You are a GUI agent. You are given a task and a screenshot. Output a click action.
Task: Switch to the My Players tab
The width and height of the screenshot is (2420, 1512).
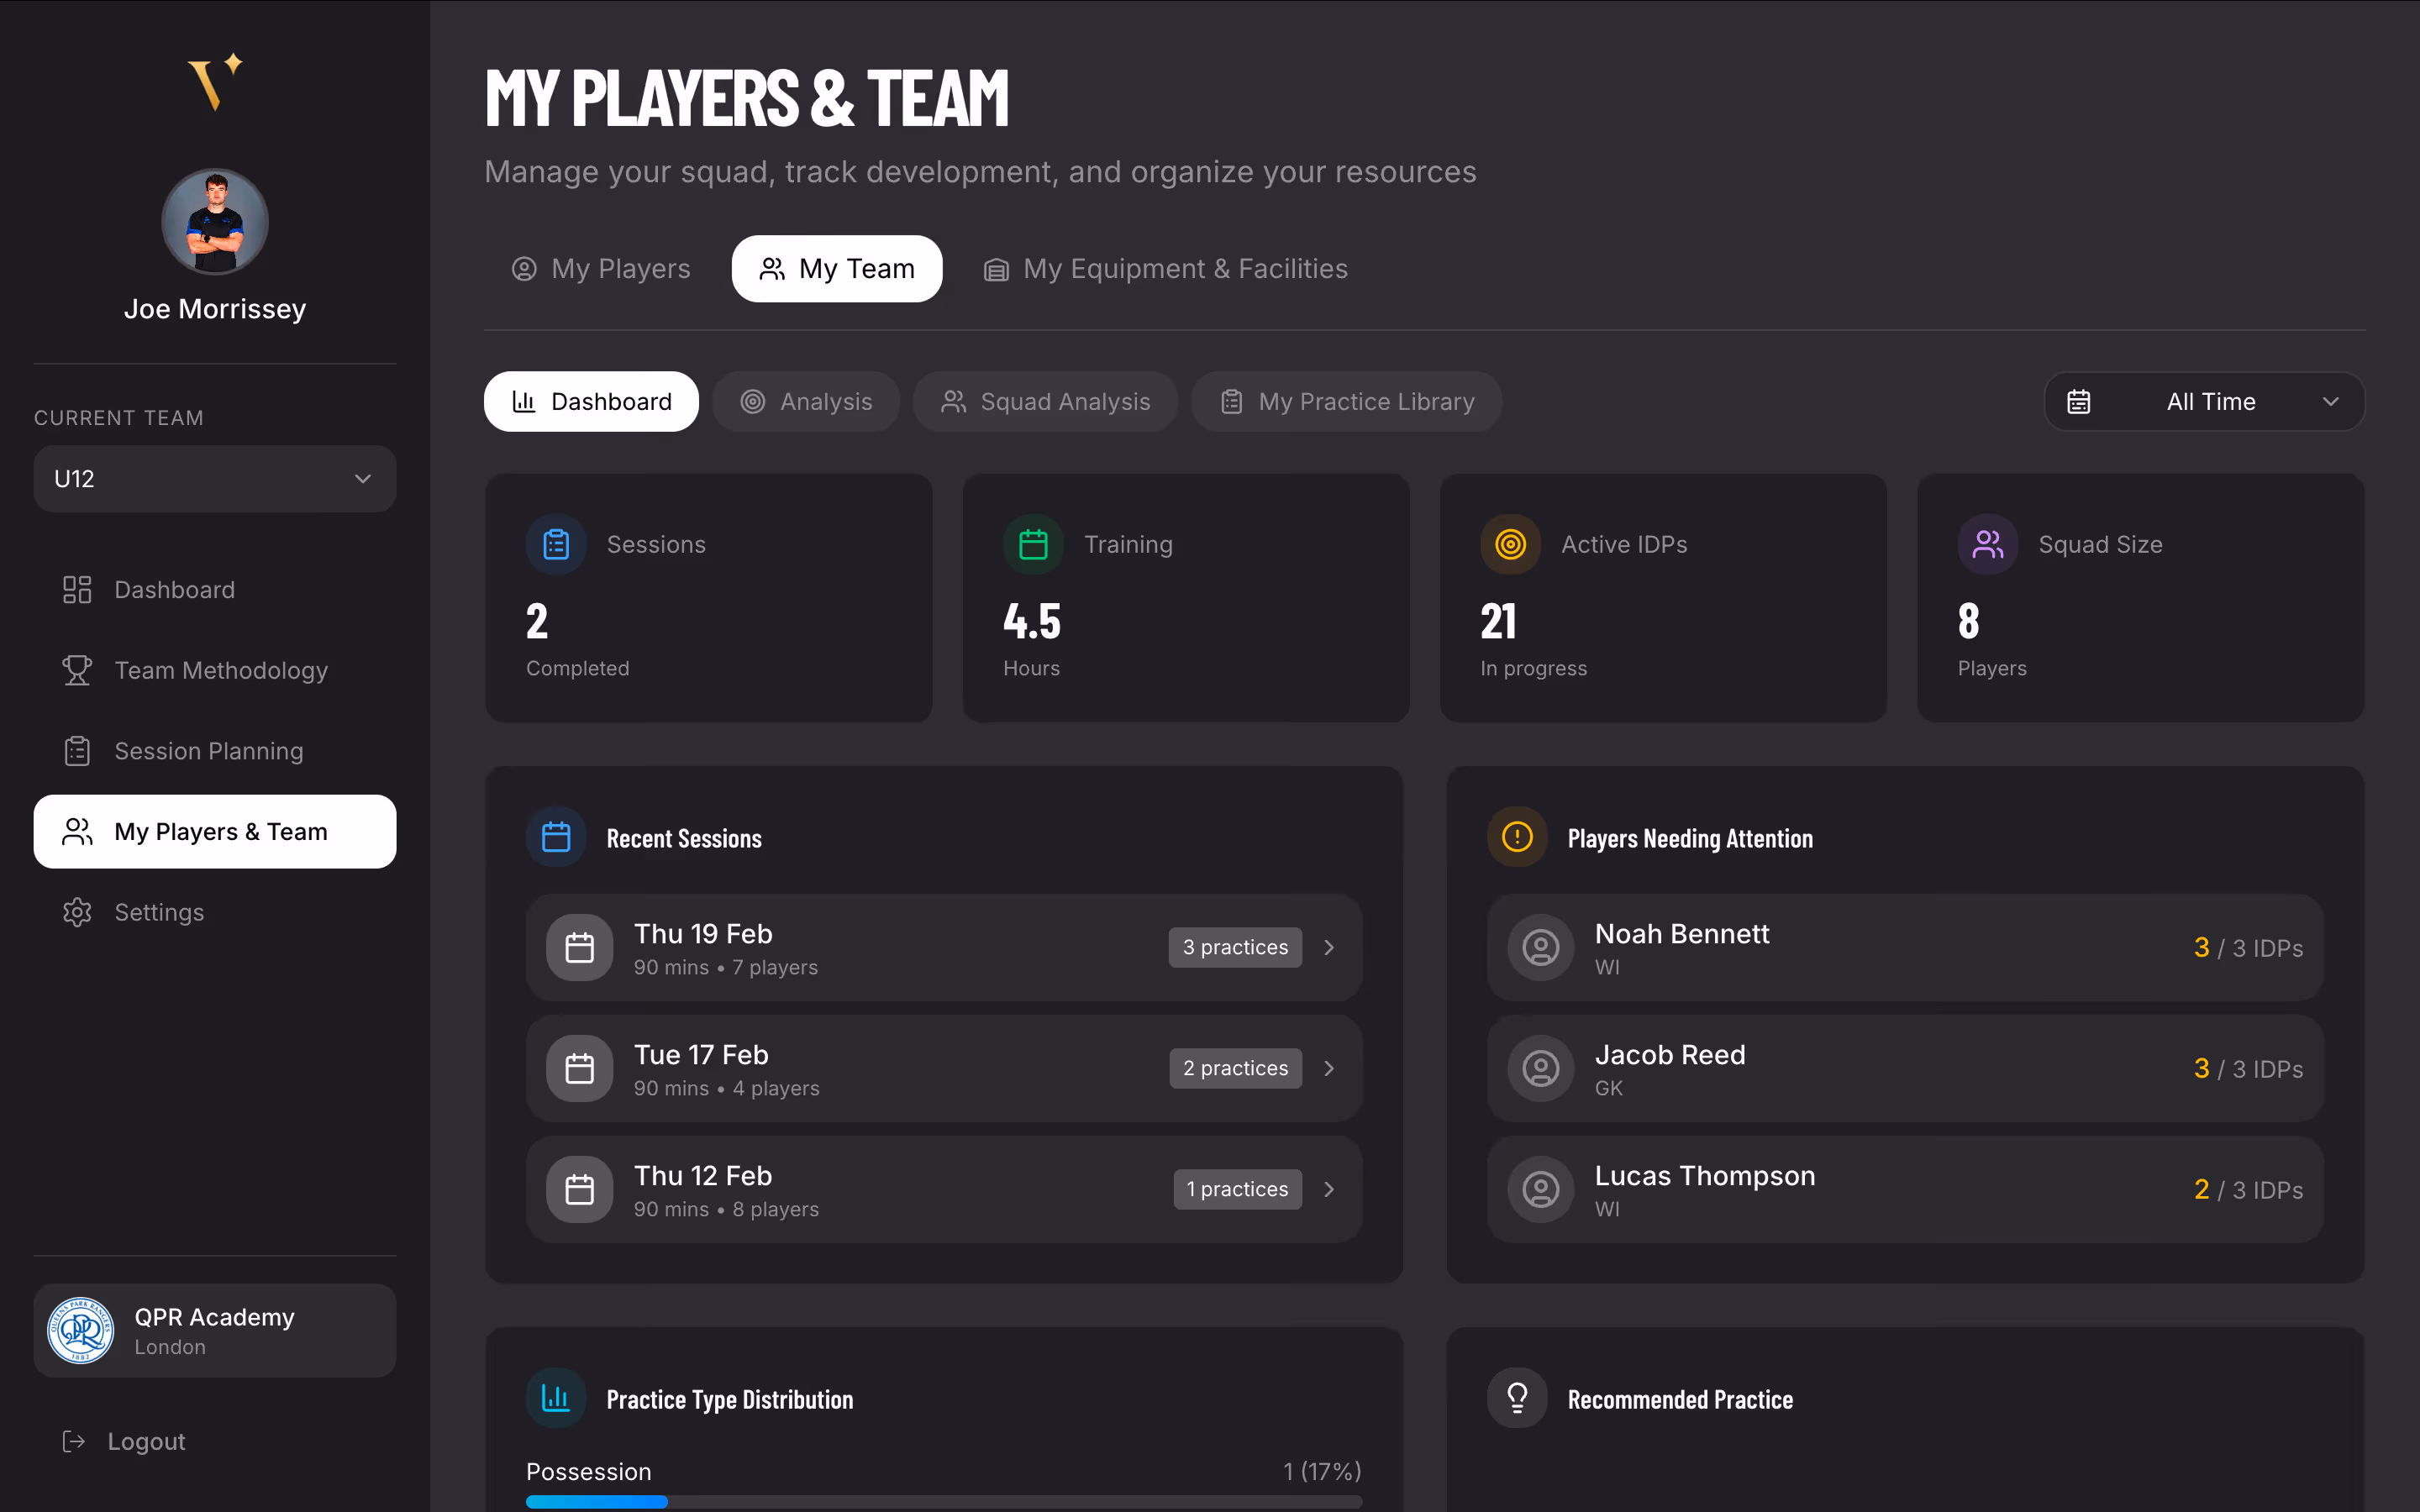click(601, 269)
